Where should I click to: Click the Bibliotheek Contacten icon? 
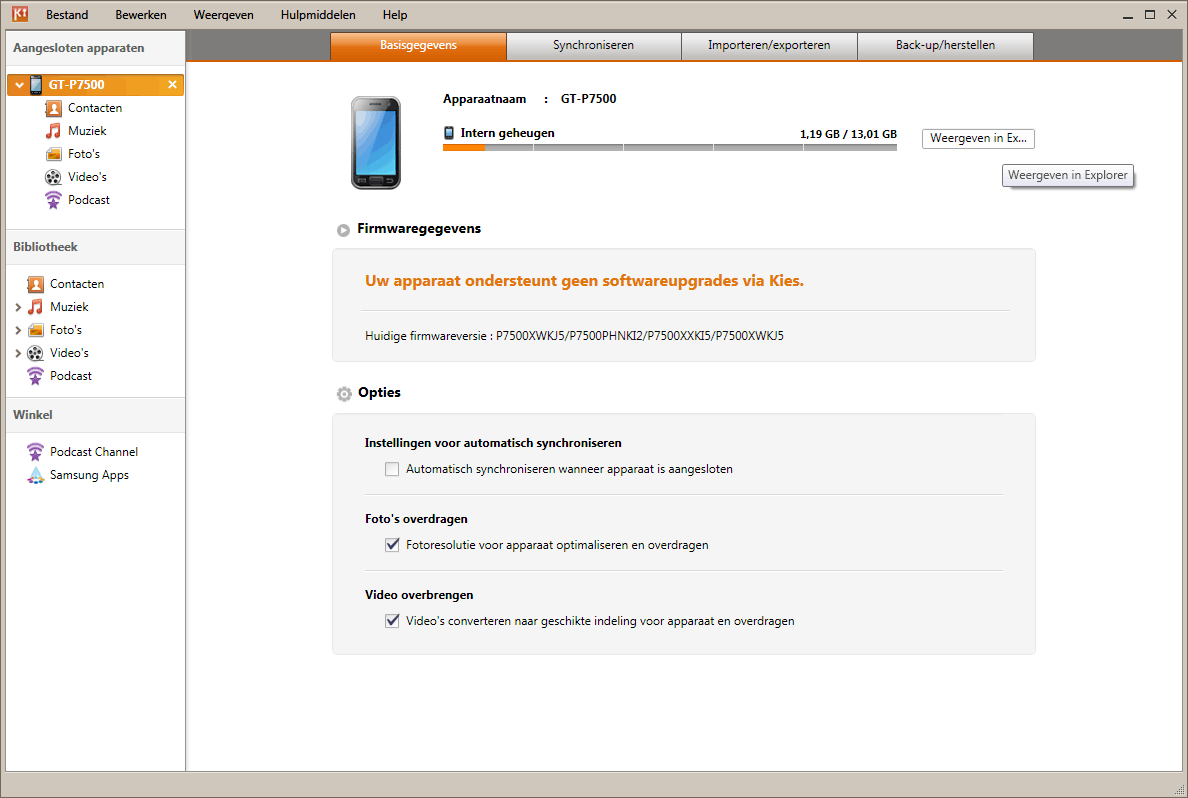(36, 284)
